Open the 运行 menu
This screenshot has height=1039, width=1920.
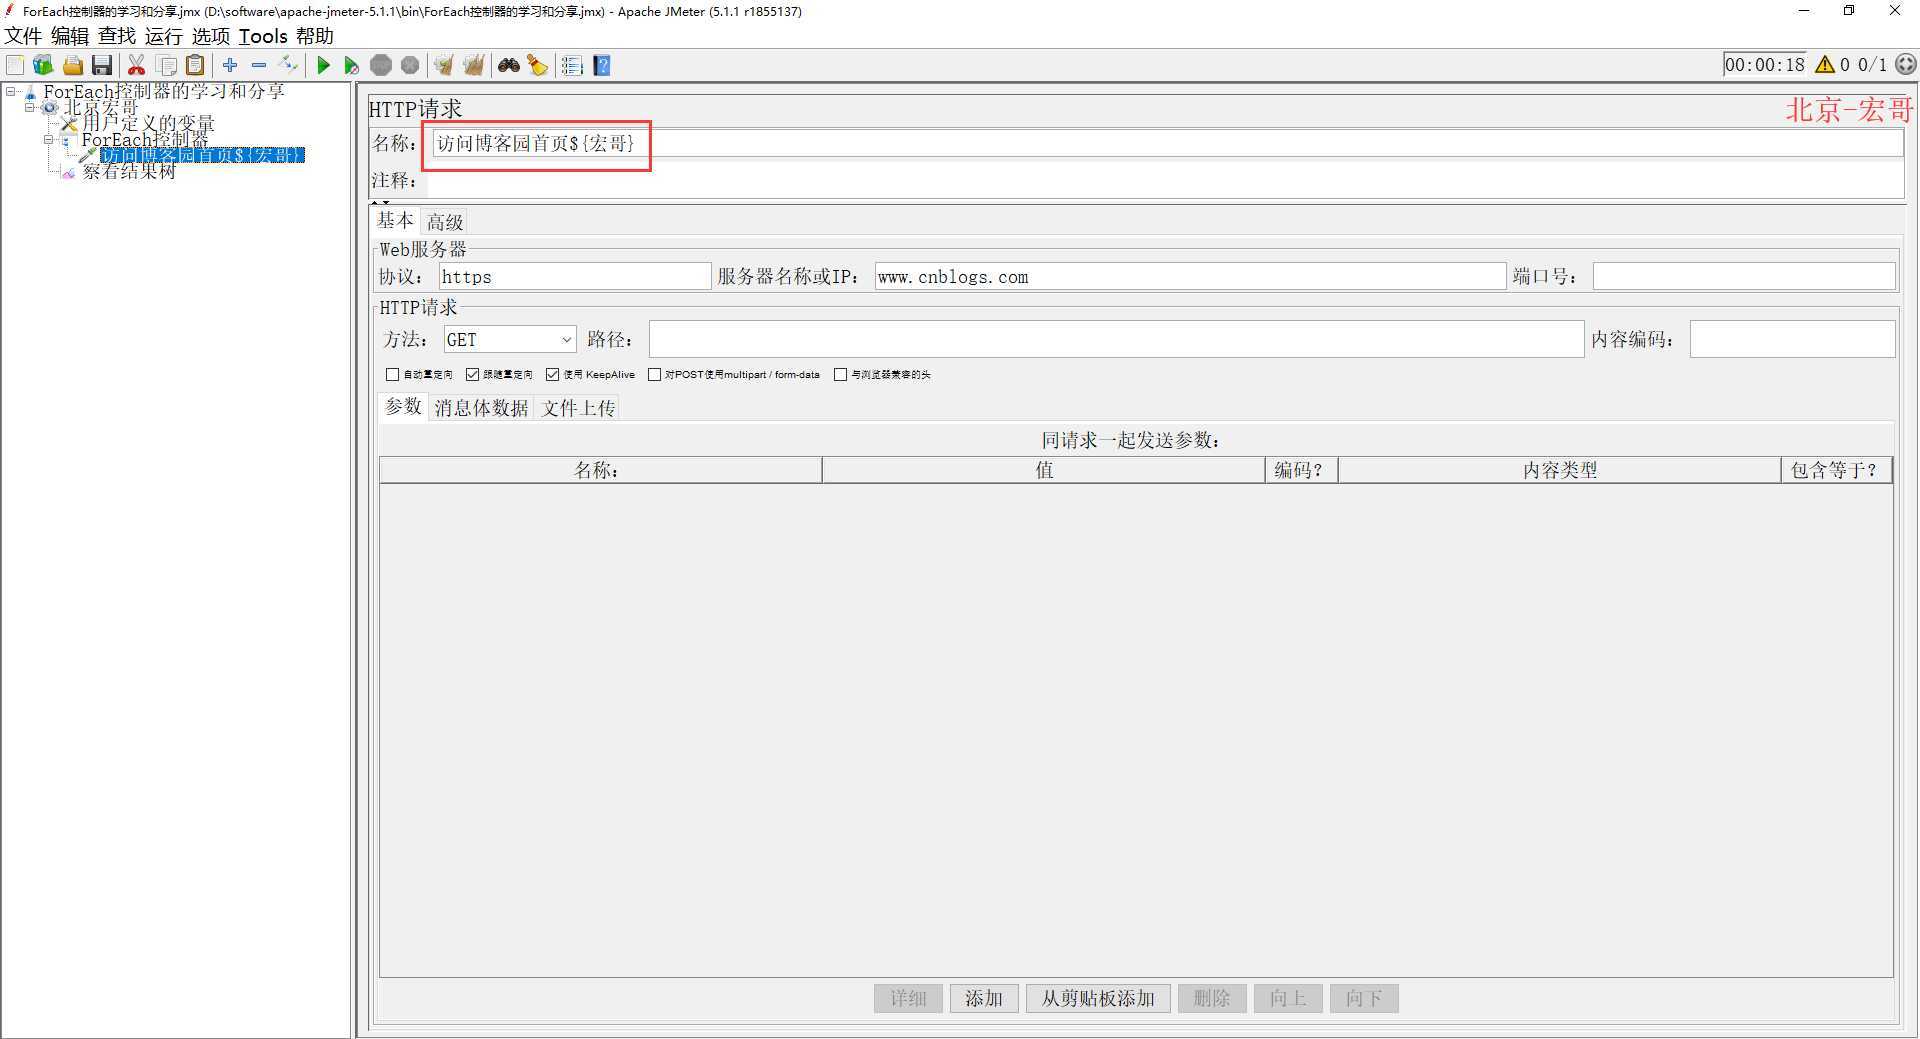164,36
